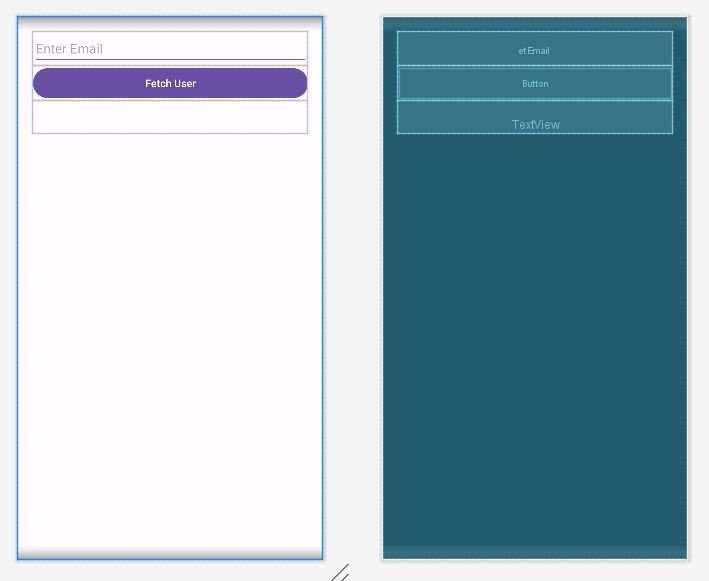Click the Enter Email input field

coord(169,49)
